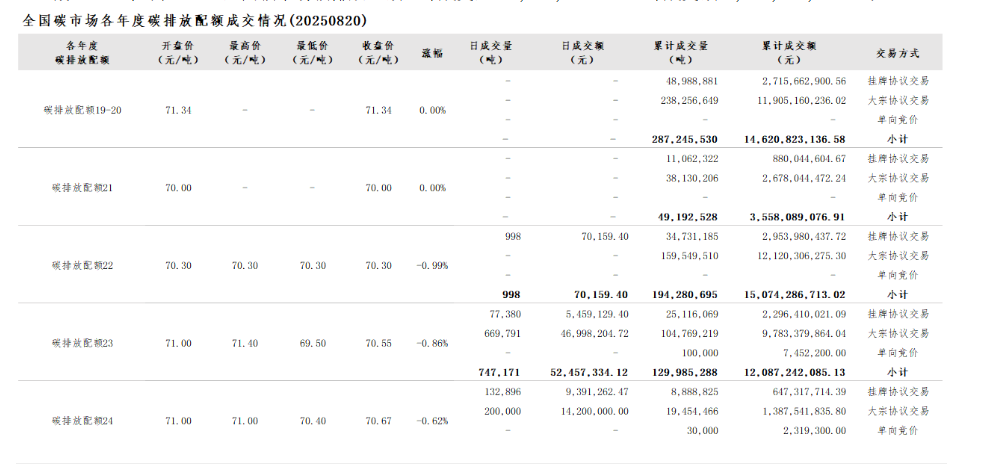This screenshot has height=471, width=985.
Task: Click the 69.50 lowest price cell
Action: pyautogui.click(x=312, y=343)
